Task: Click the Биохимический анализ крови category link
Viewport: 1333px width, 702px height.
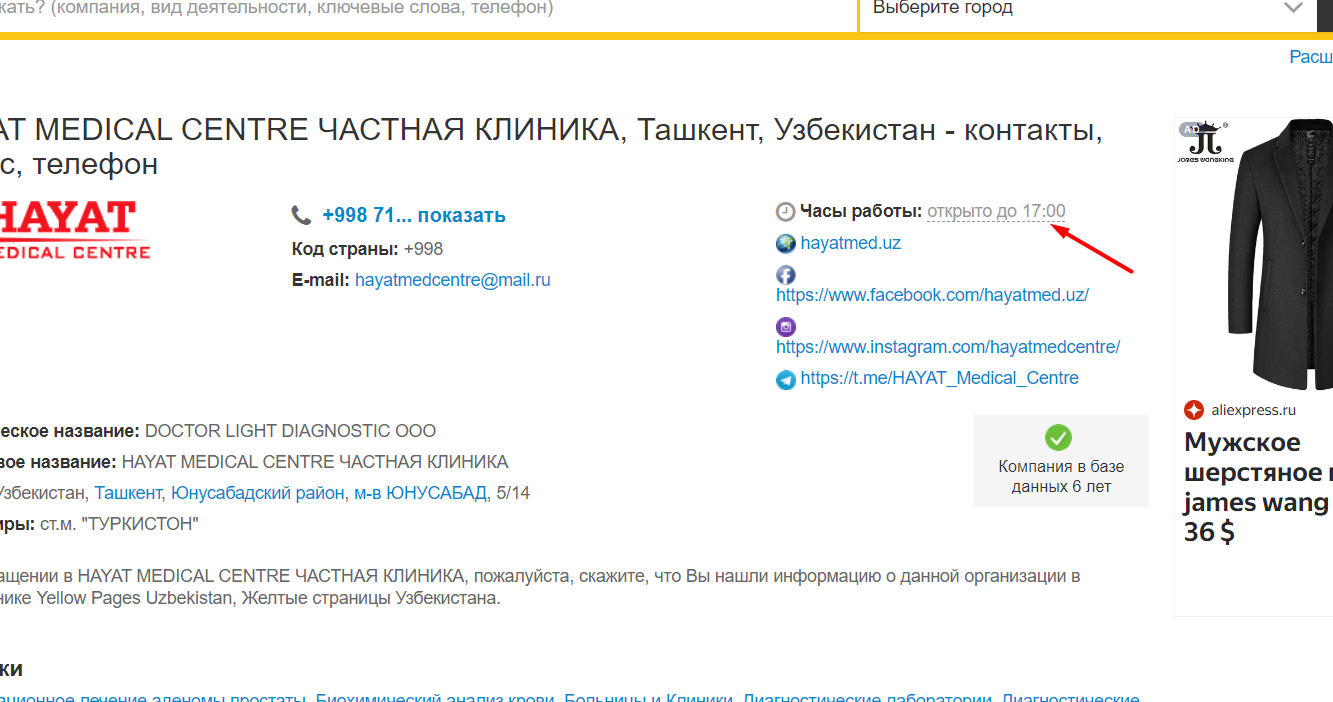Action: 435,700
